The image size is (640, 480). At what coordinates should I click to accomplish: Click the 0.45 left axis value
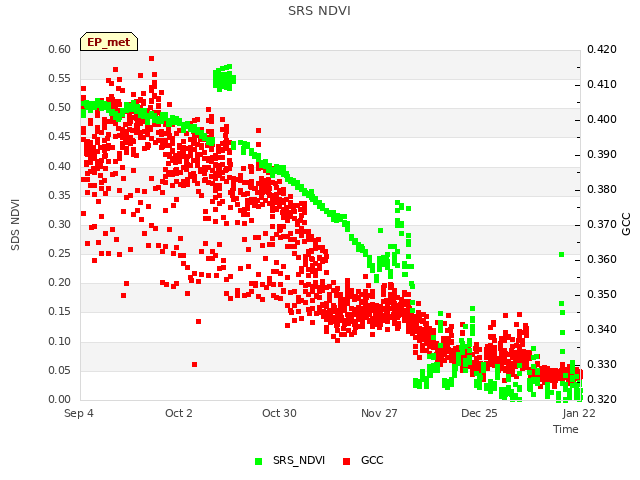click(x=60, y=136)
